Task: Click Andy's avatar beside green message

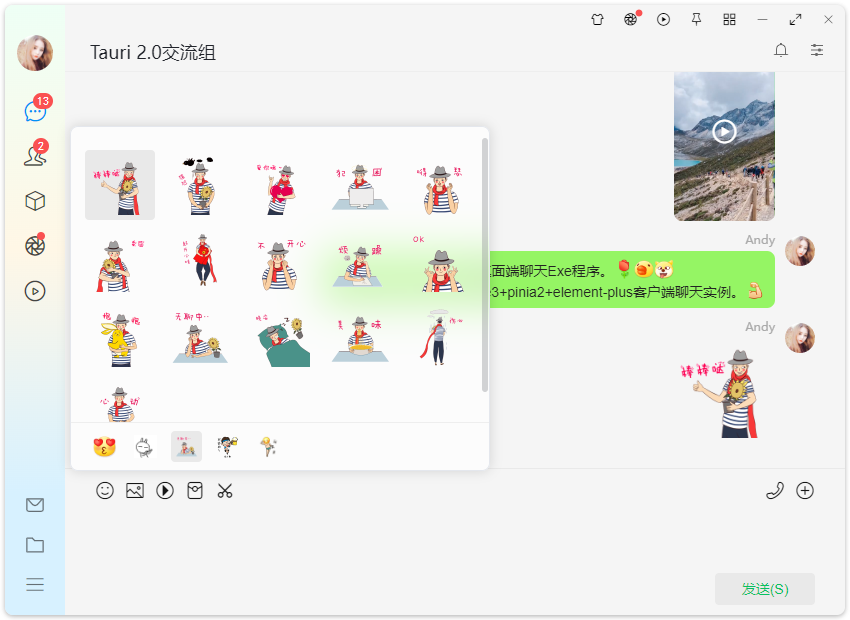Action: click(x=800, y=251)
